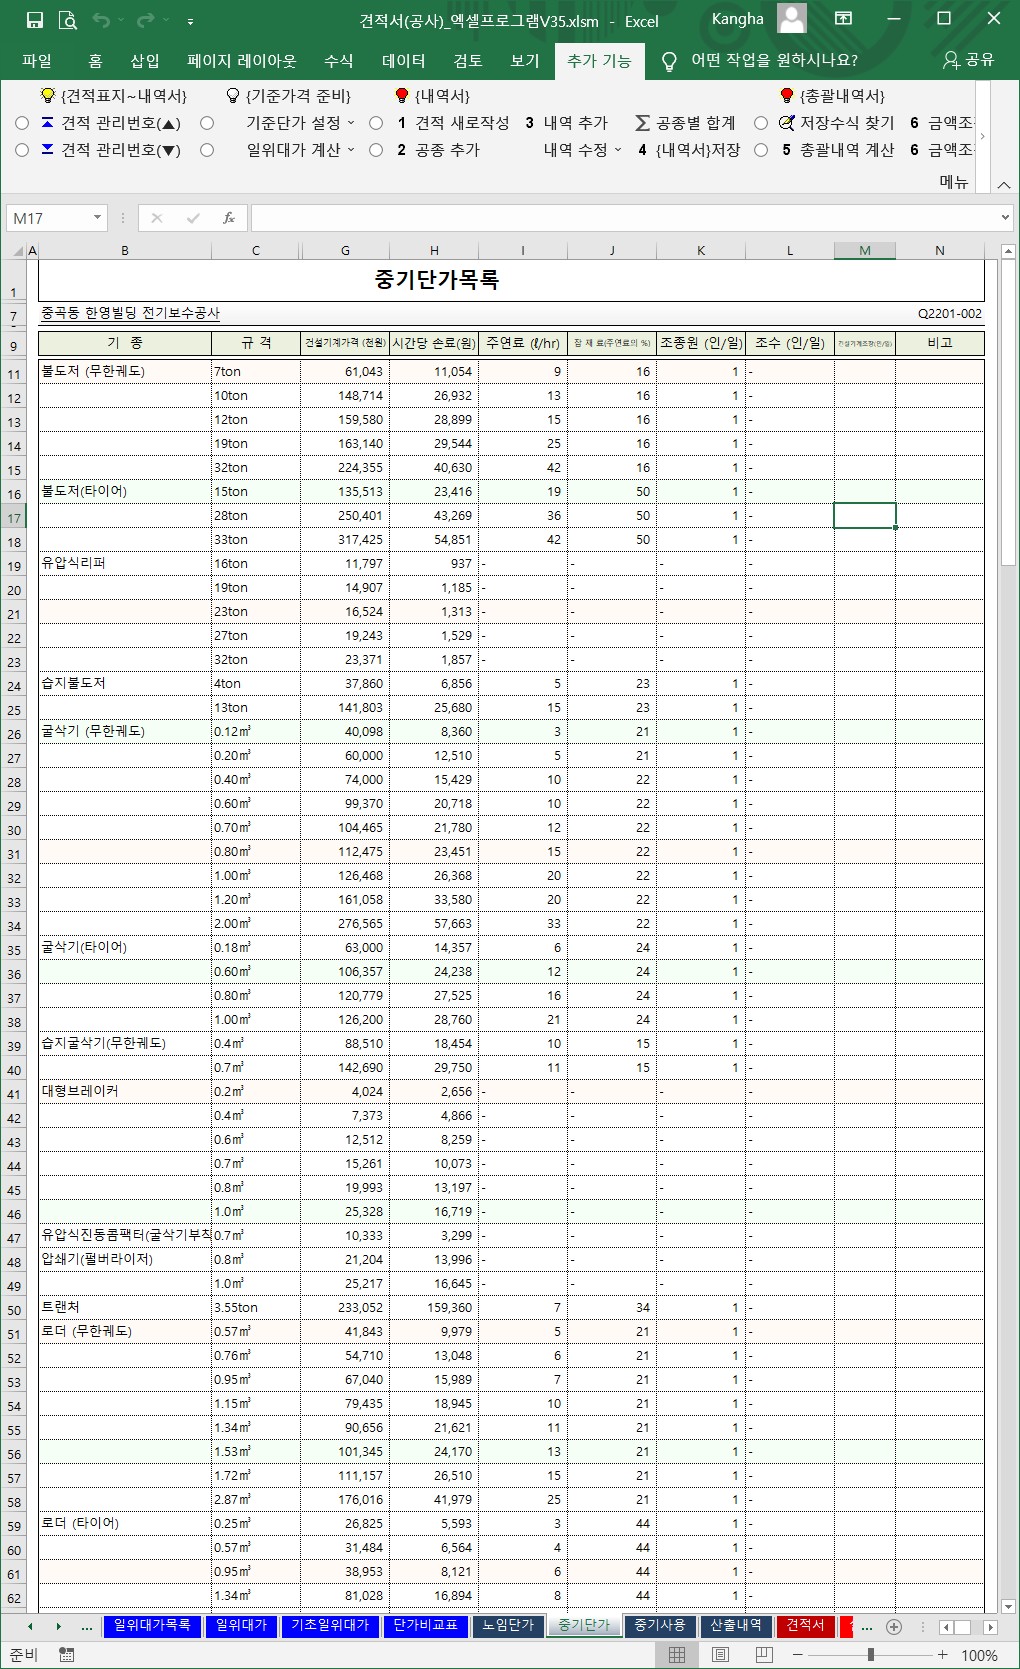Click the red bulb {총괄내역서} label

click(833, 96)
